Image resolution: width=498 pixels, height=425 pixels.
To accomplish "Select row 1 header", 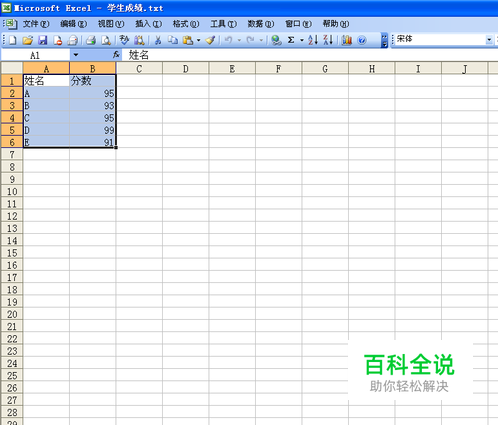I will coord(12,81).
